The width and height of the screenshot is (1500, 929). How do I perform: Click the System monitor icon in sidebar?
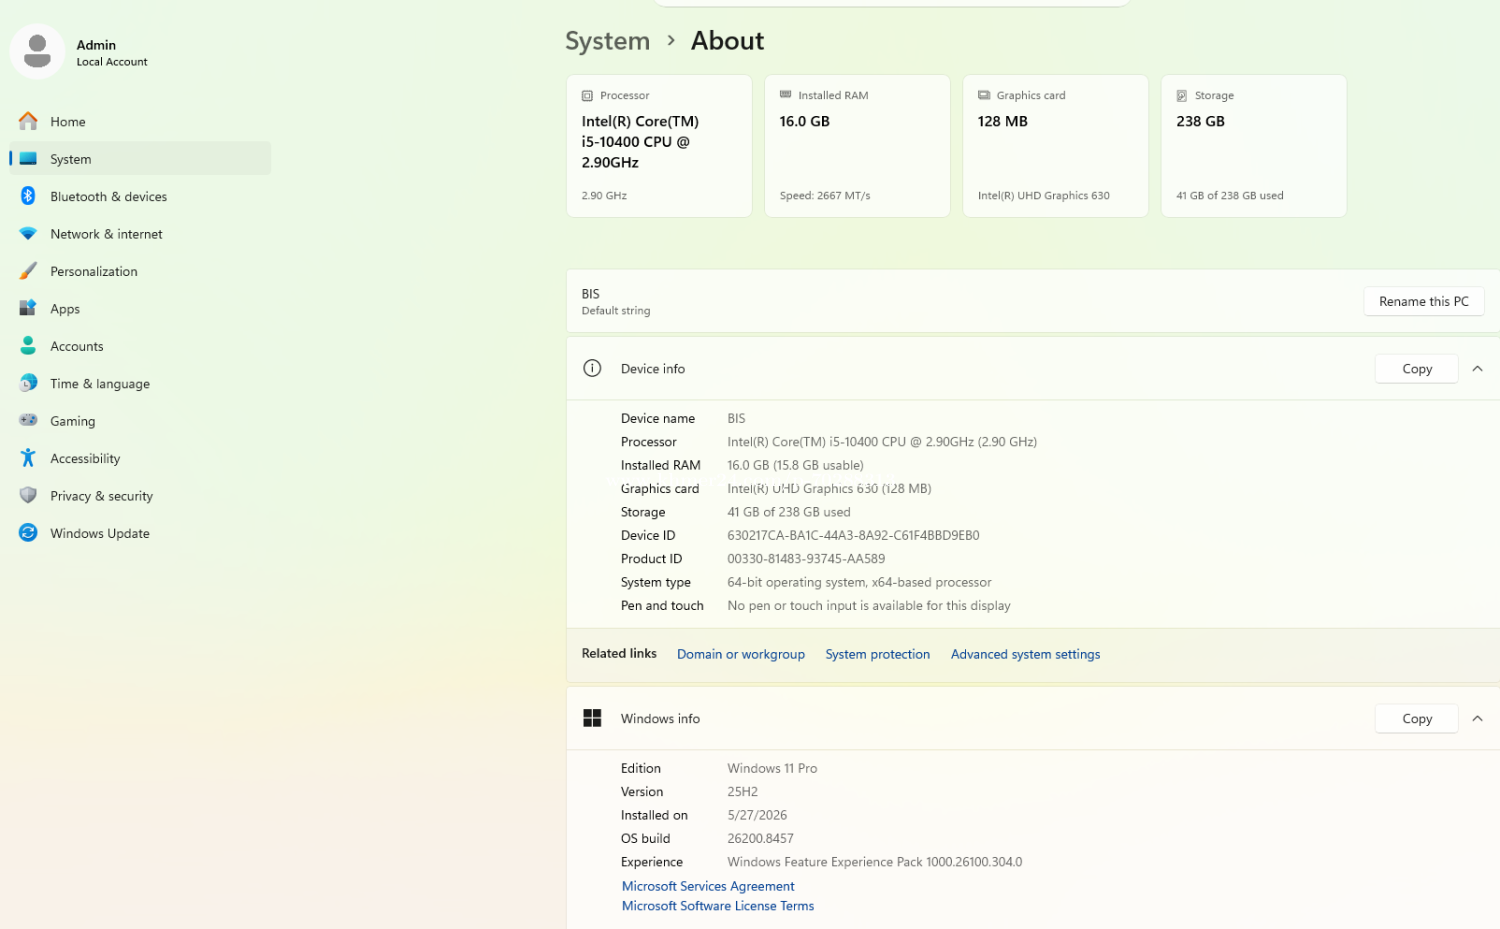(x=28, y=159)
